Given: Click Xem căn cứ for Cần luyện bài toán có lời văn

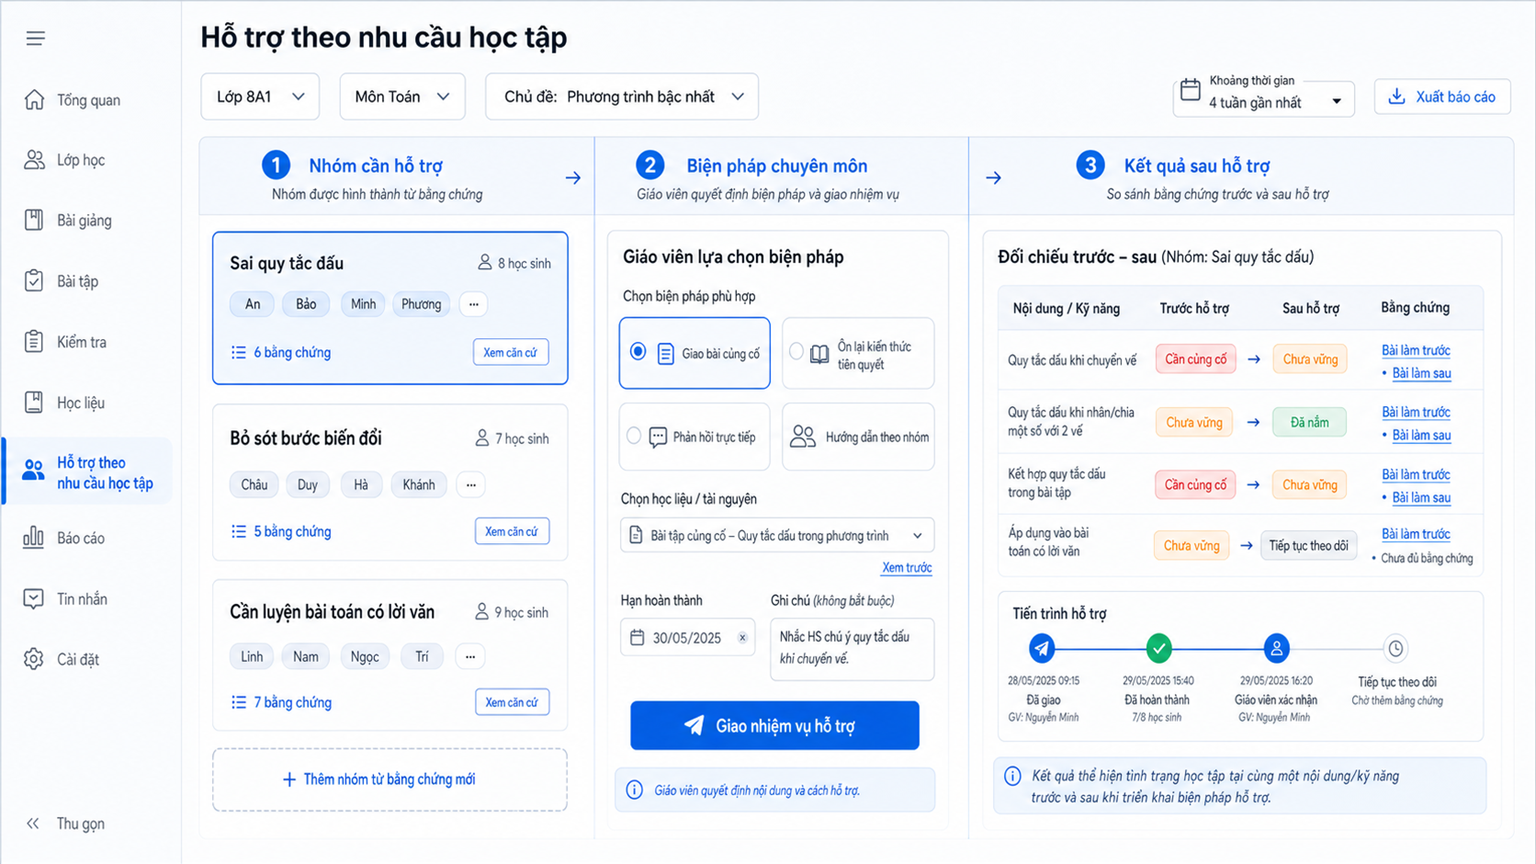Looking at the screenshot, I should click(511, 702).
